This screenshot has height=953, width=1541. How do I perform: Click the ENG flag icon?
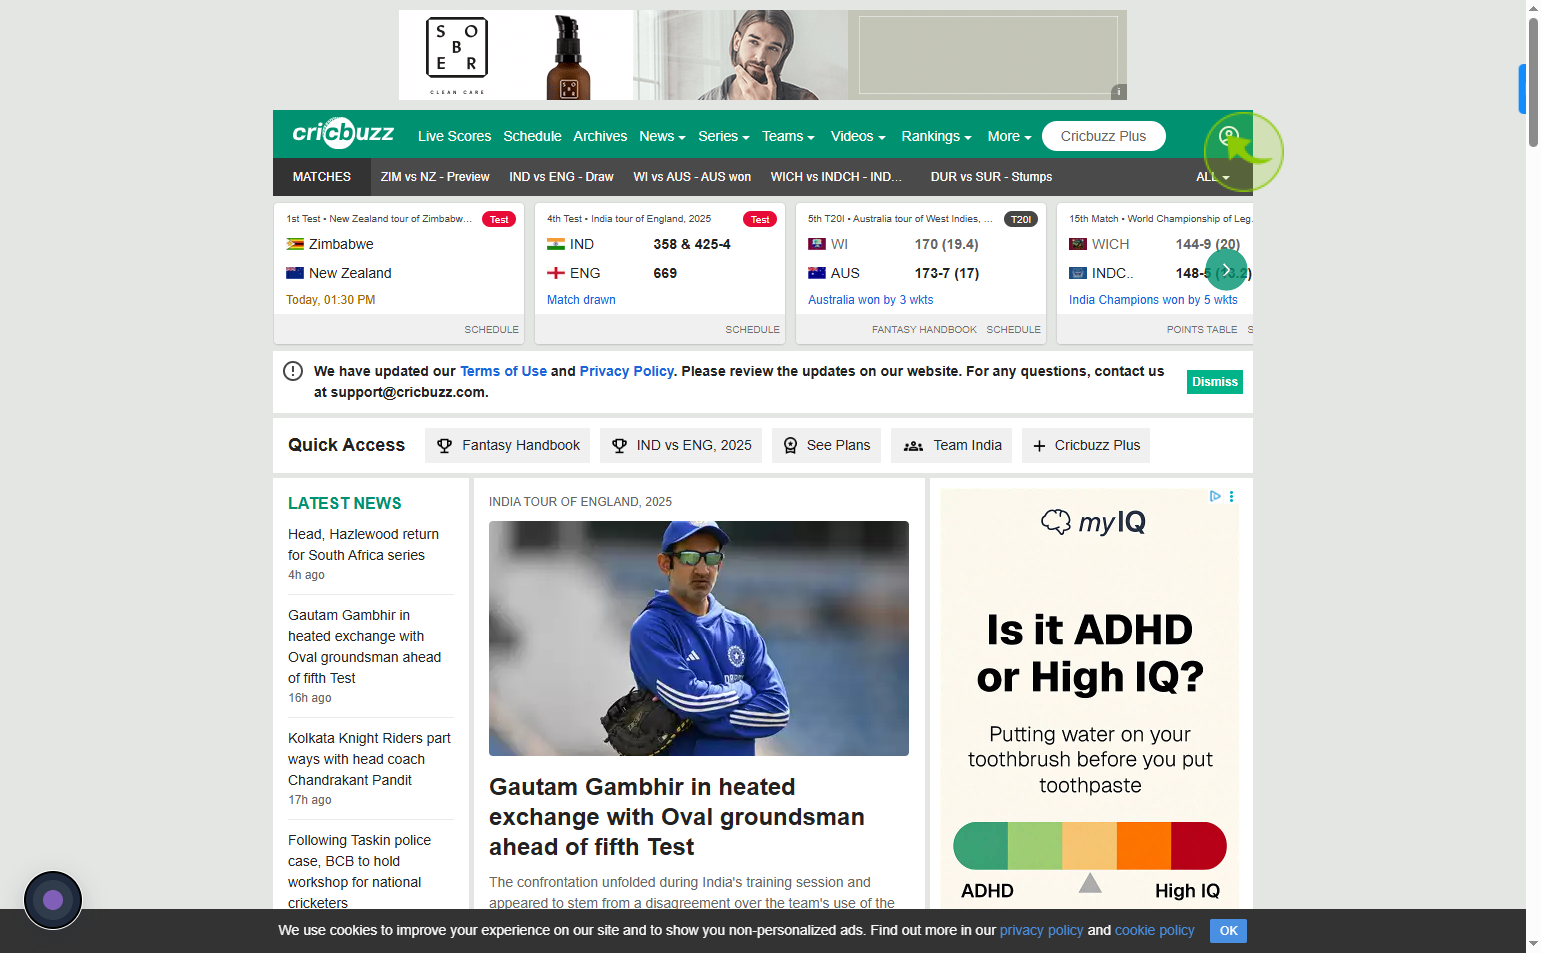[x=556, y=273]
